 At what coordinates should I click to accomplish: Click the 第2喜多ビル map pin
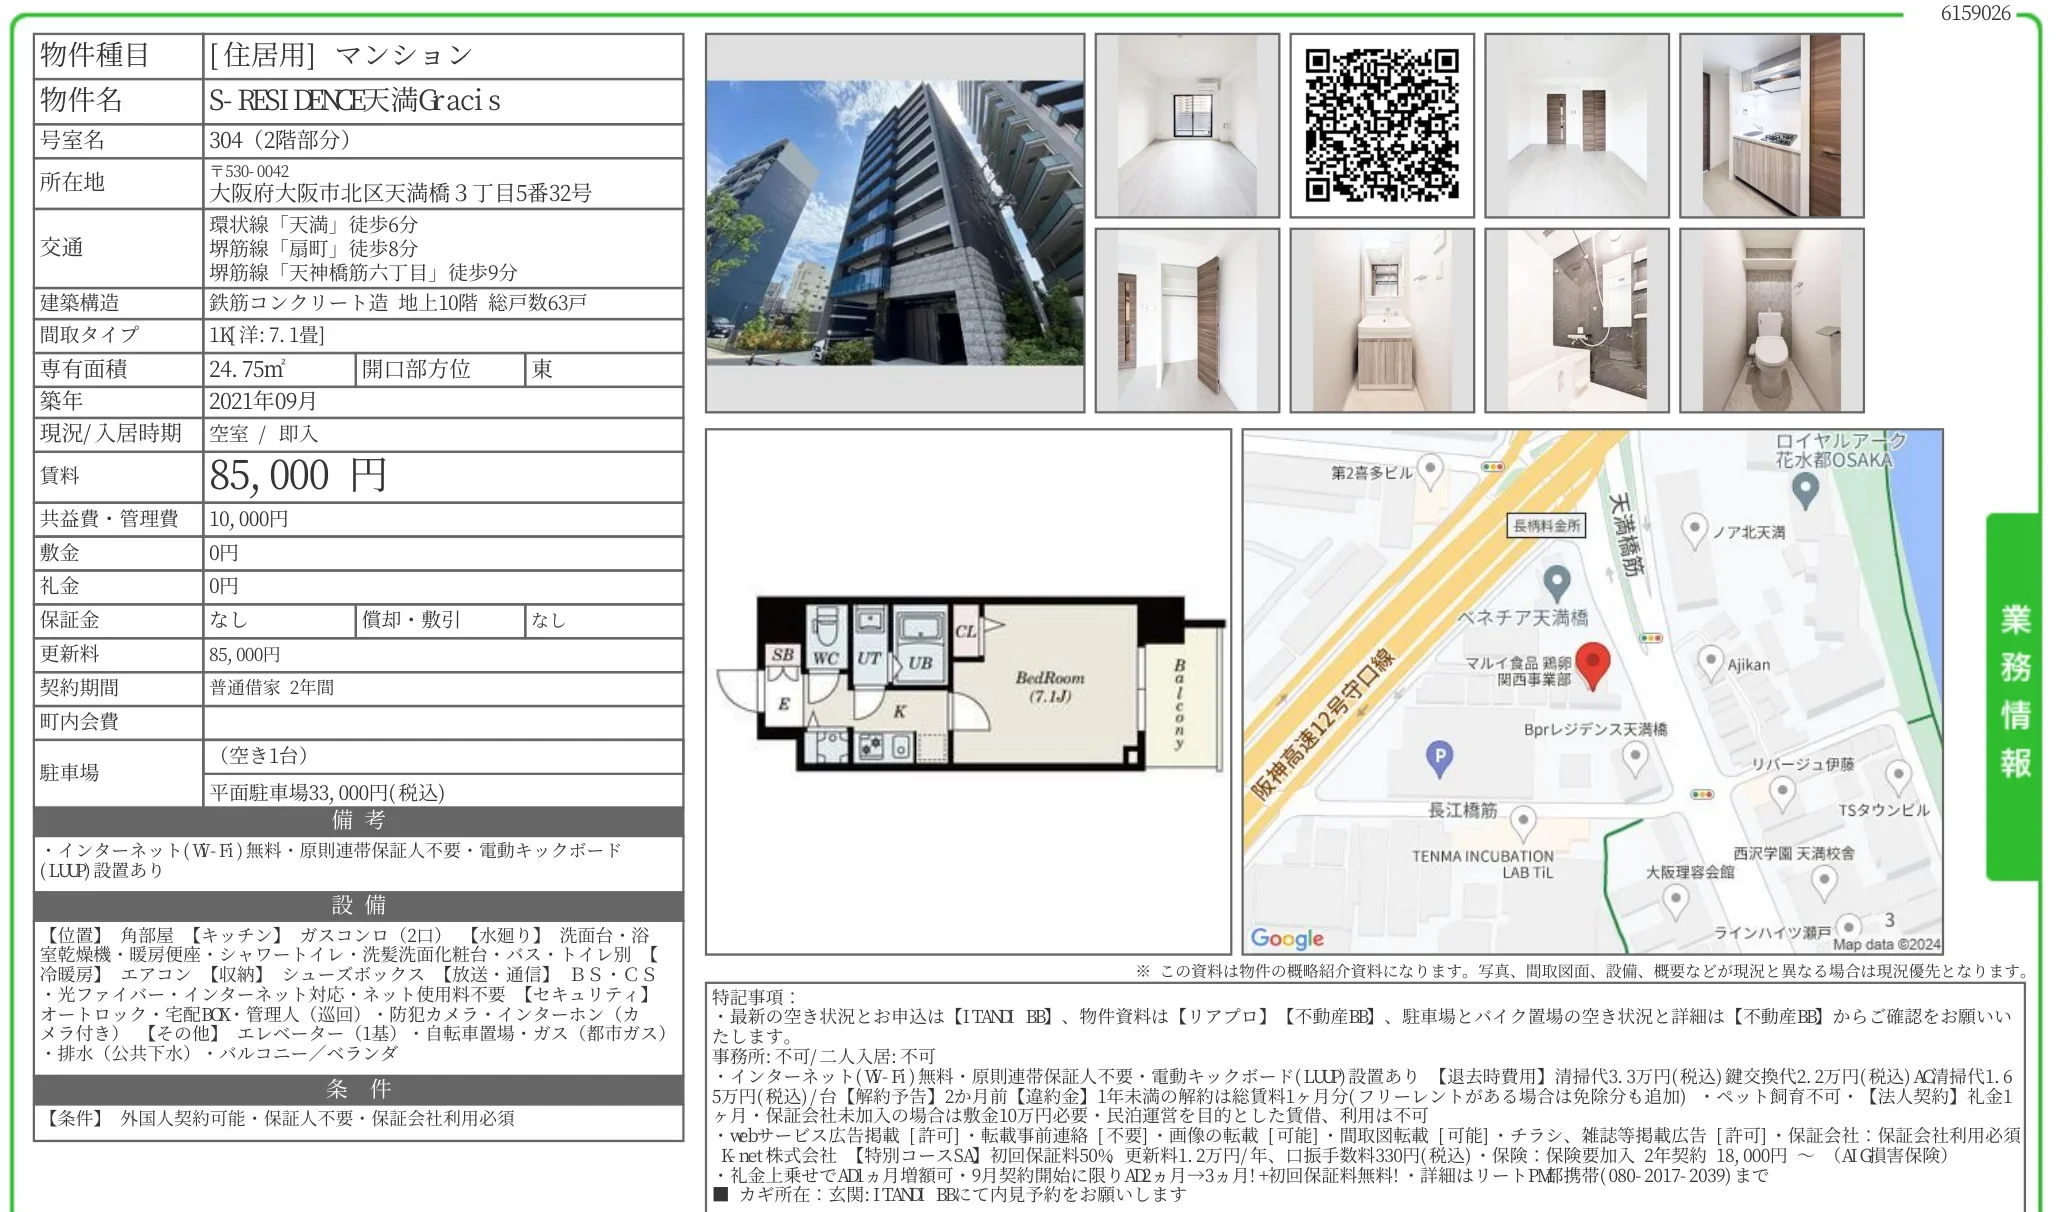[x=1431, y=471]
